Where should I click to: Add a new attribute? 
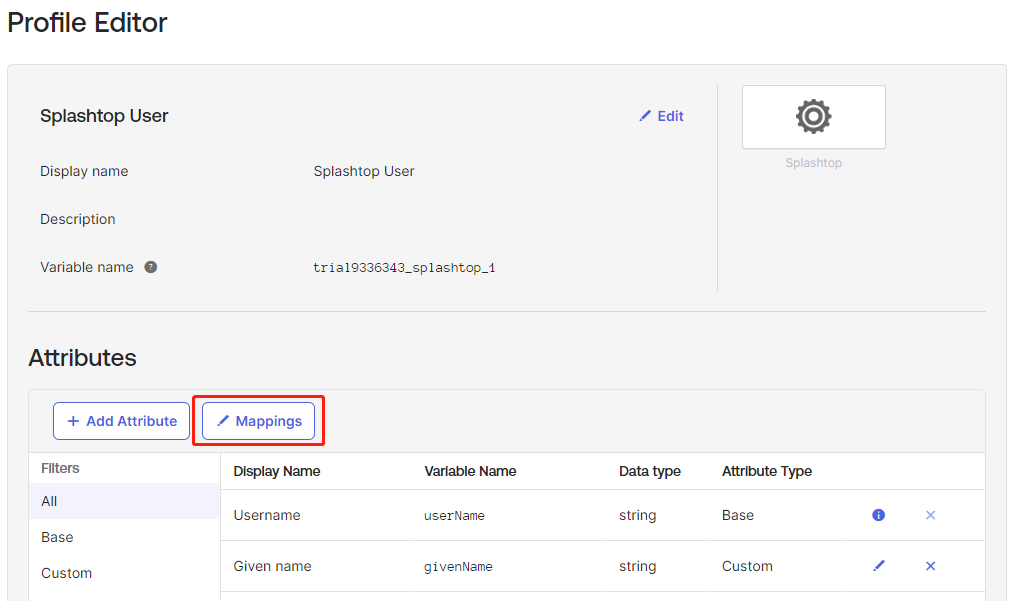[122, 421]
